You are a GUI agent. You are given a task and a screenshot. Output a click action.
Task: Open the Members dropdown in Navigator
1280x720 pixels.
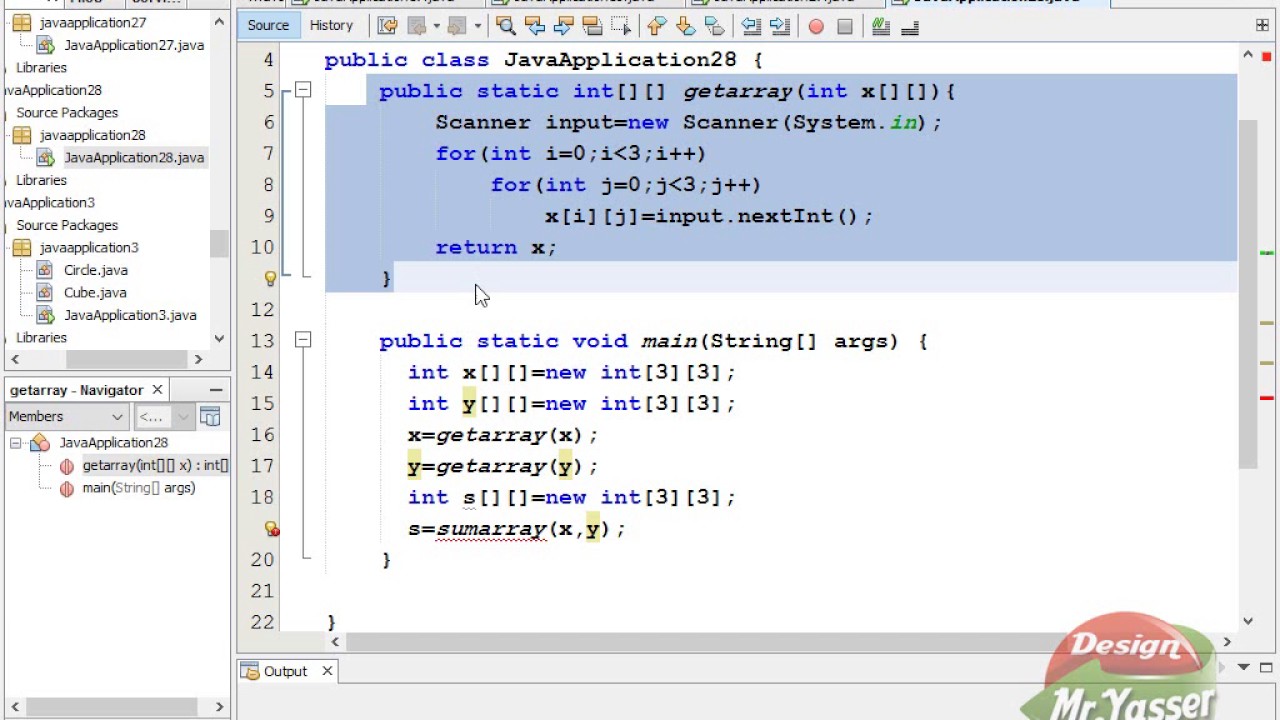click(66, 416)
